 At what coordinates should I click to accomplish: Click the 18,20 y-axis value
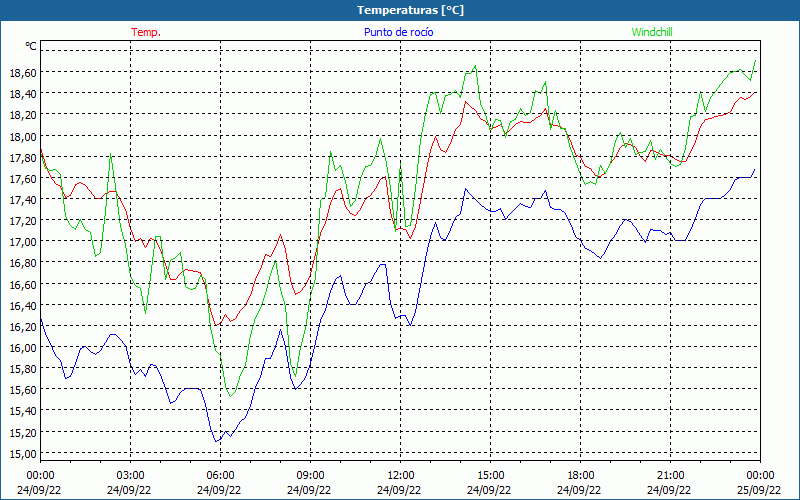click(x=23, y=115)
